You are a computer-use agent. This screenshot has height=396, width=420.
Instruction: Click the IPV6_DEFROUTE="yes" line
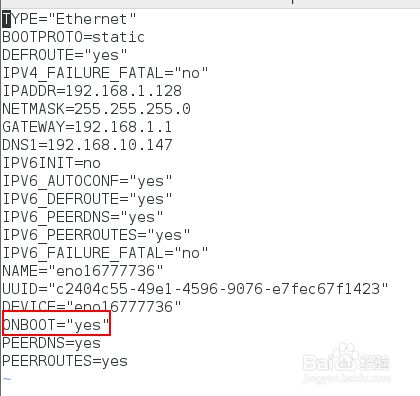(x=87, y=199)
